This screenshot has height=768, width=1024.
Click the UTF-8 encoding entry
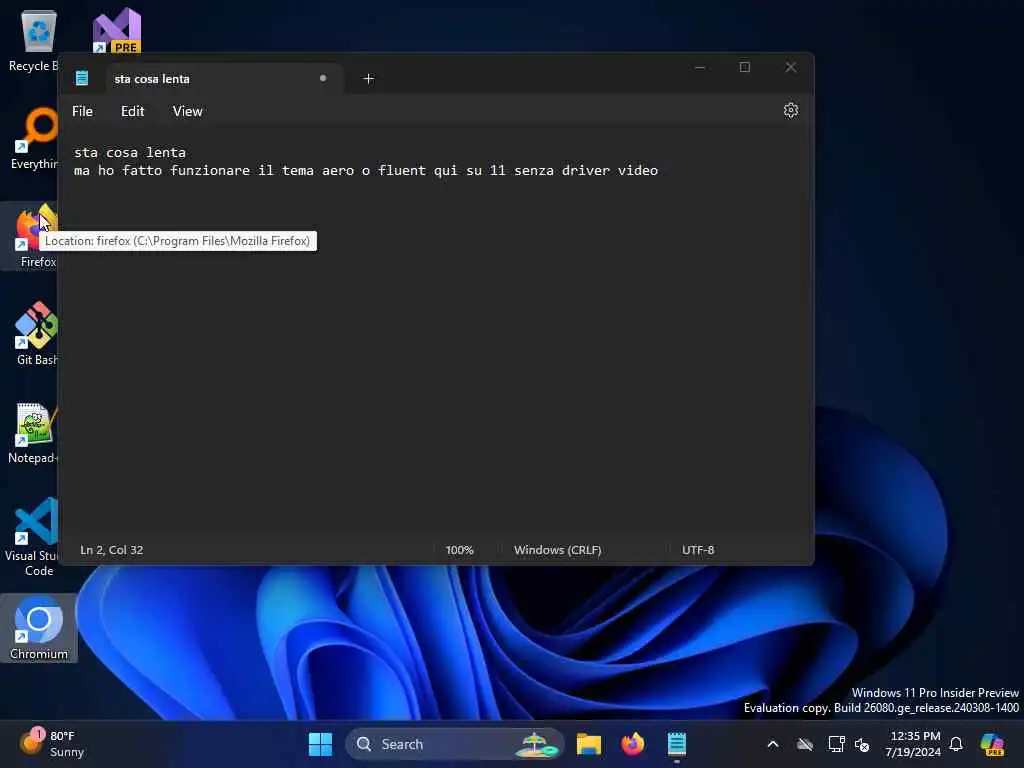(698, 550)
